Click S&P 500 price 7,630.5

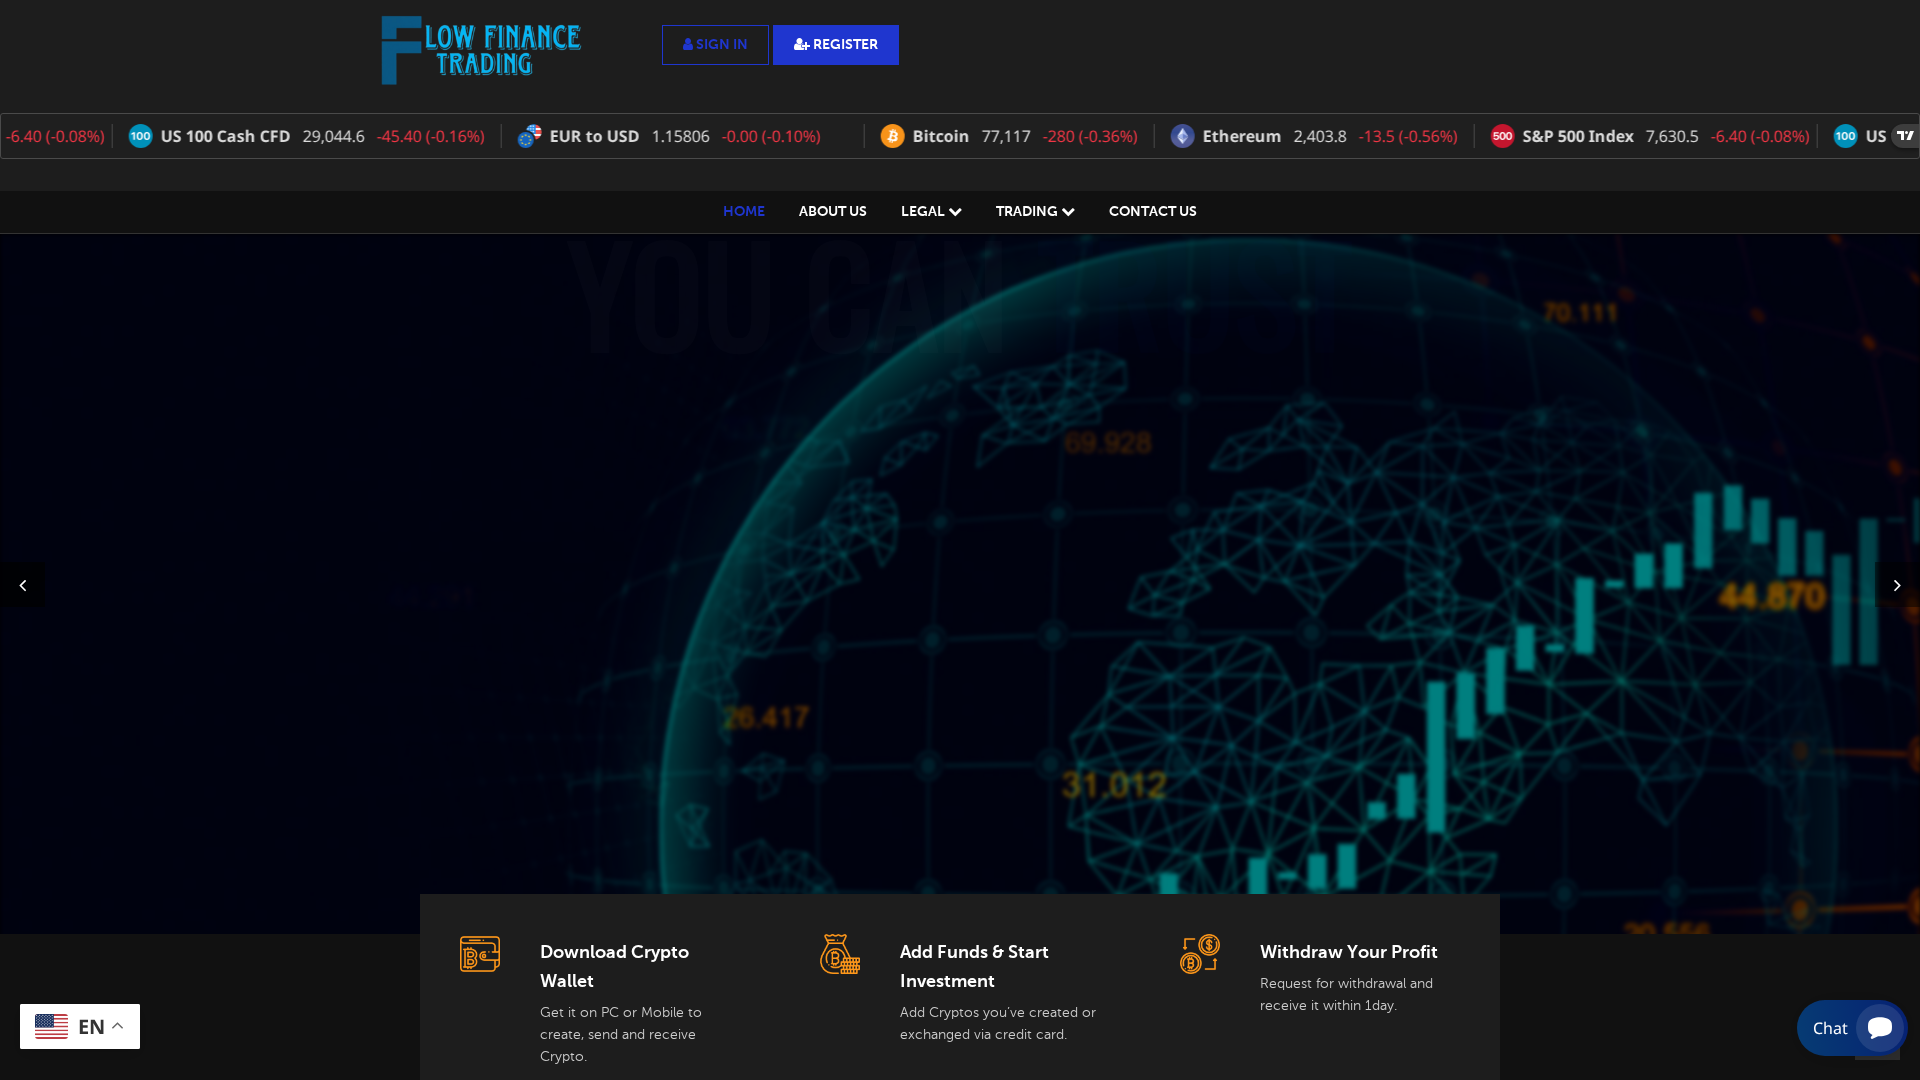[1672, 136]
